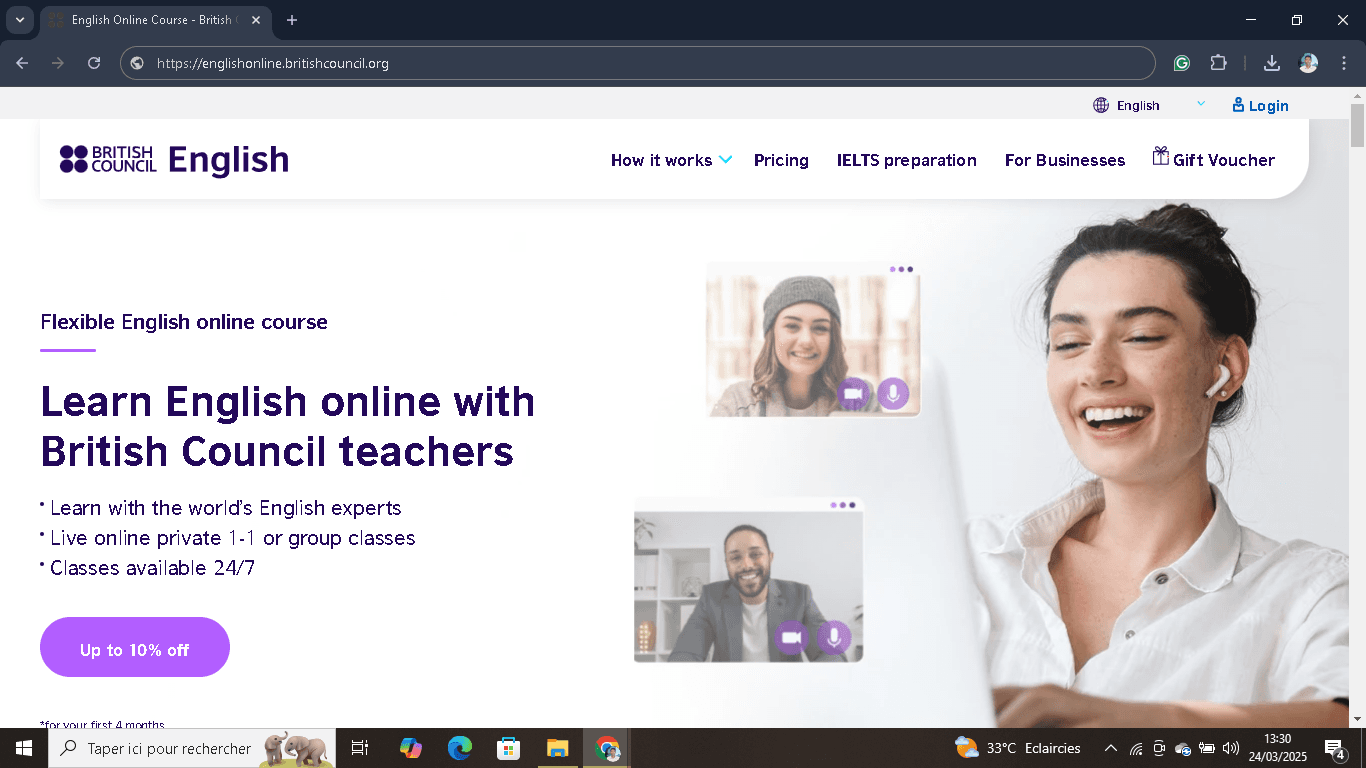Select the British Council logo

[107, 159]
